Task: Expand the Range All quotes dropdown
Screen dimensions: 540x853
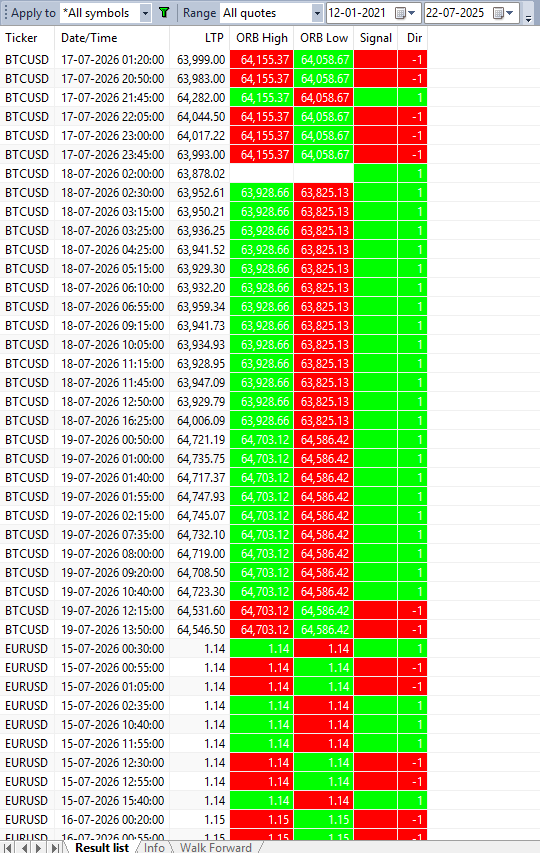Action: (318, 13)
